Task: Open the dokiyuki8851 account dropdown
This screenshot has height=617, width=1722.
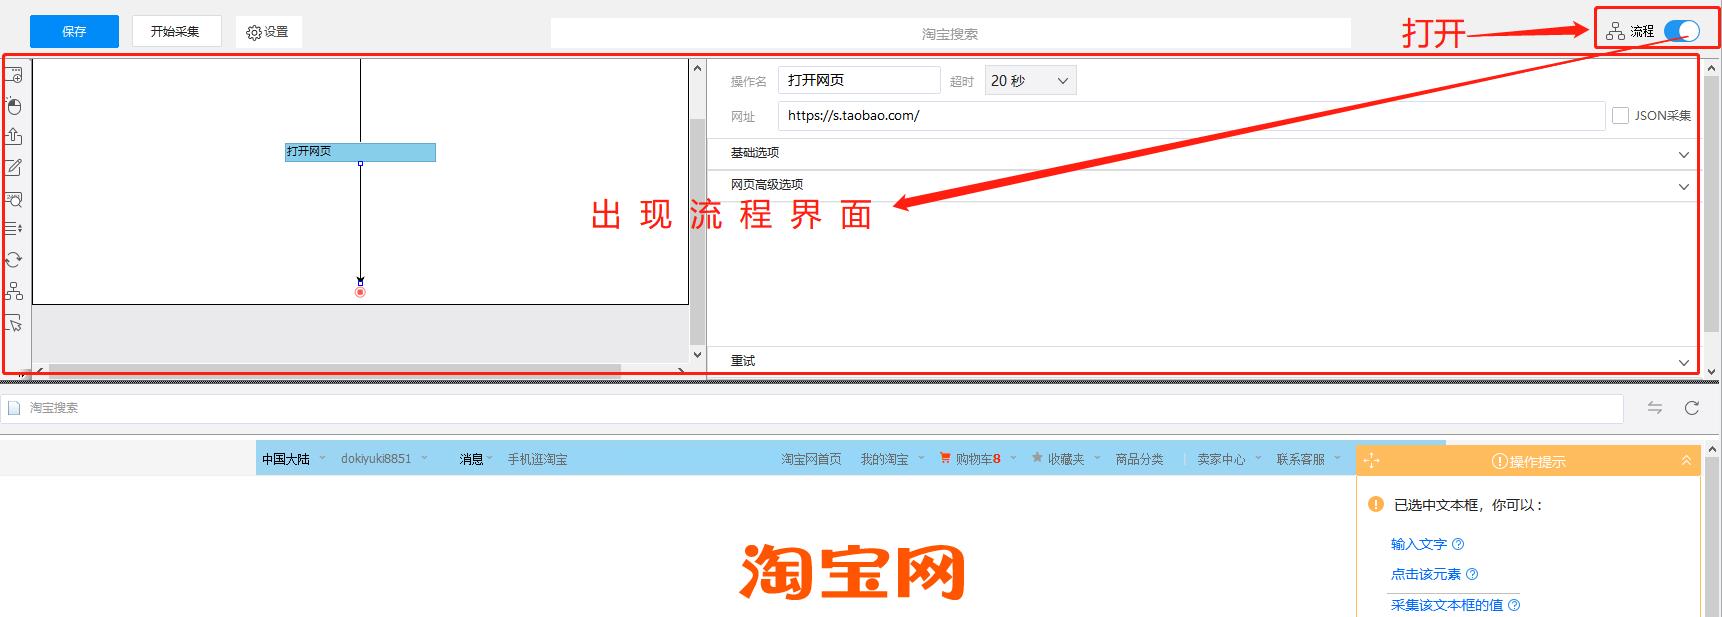Action: (x=384, y=459)
